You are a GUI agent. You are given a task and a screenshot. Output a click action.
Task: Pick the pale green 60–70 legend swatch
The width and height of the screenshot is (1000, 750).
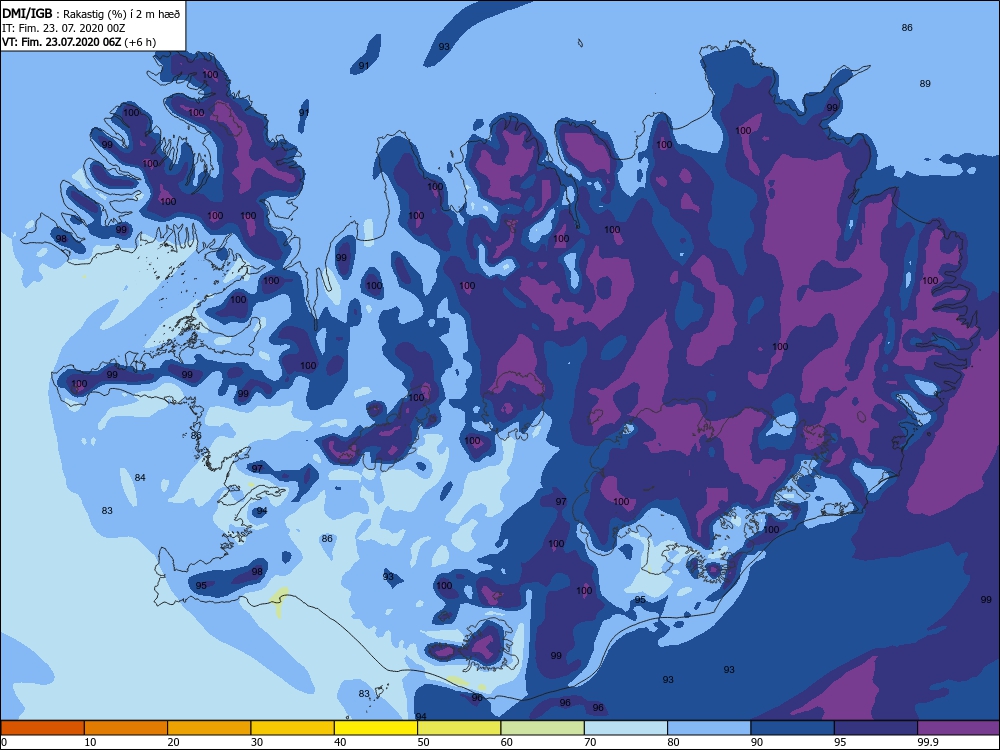tap(543, 728)
